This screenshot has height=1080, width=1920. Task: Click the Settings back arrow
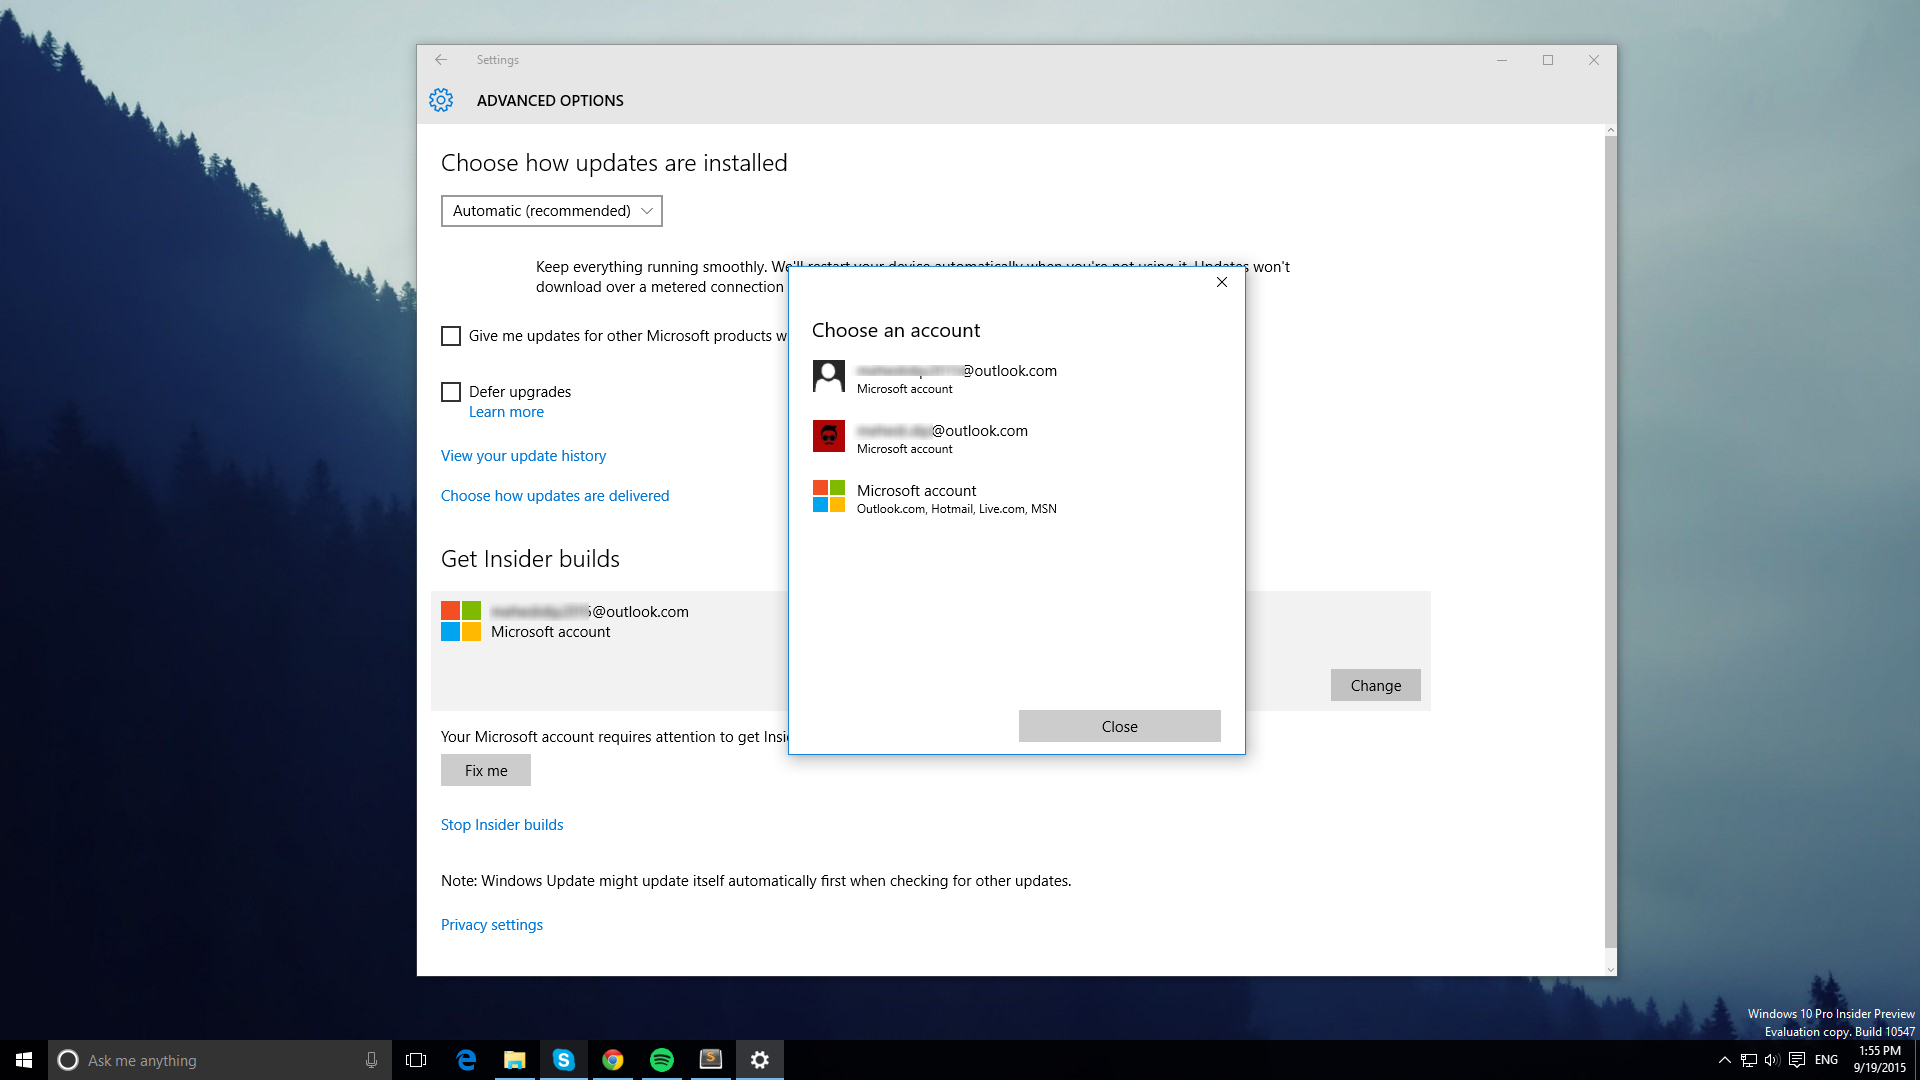point(441,60)
